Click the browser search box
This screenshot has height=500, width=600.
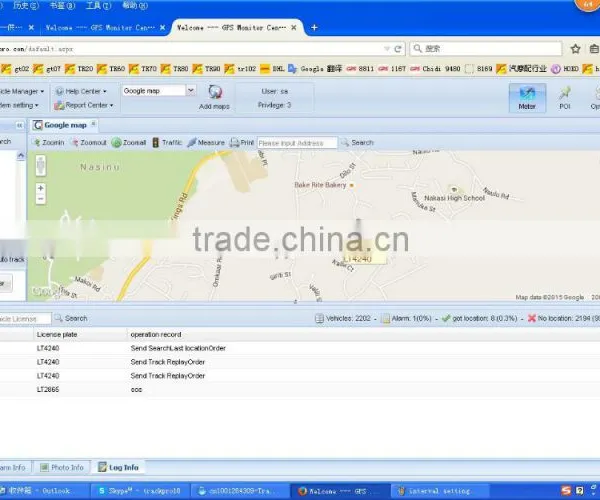(x=486, y=49)
